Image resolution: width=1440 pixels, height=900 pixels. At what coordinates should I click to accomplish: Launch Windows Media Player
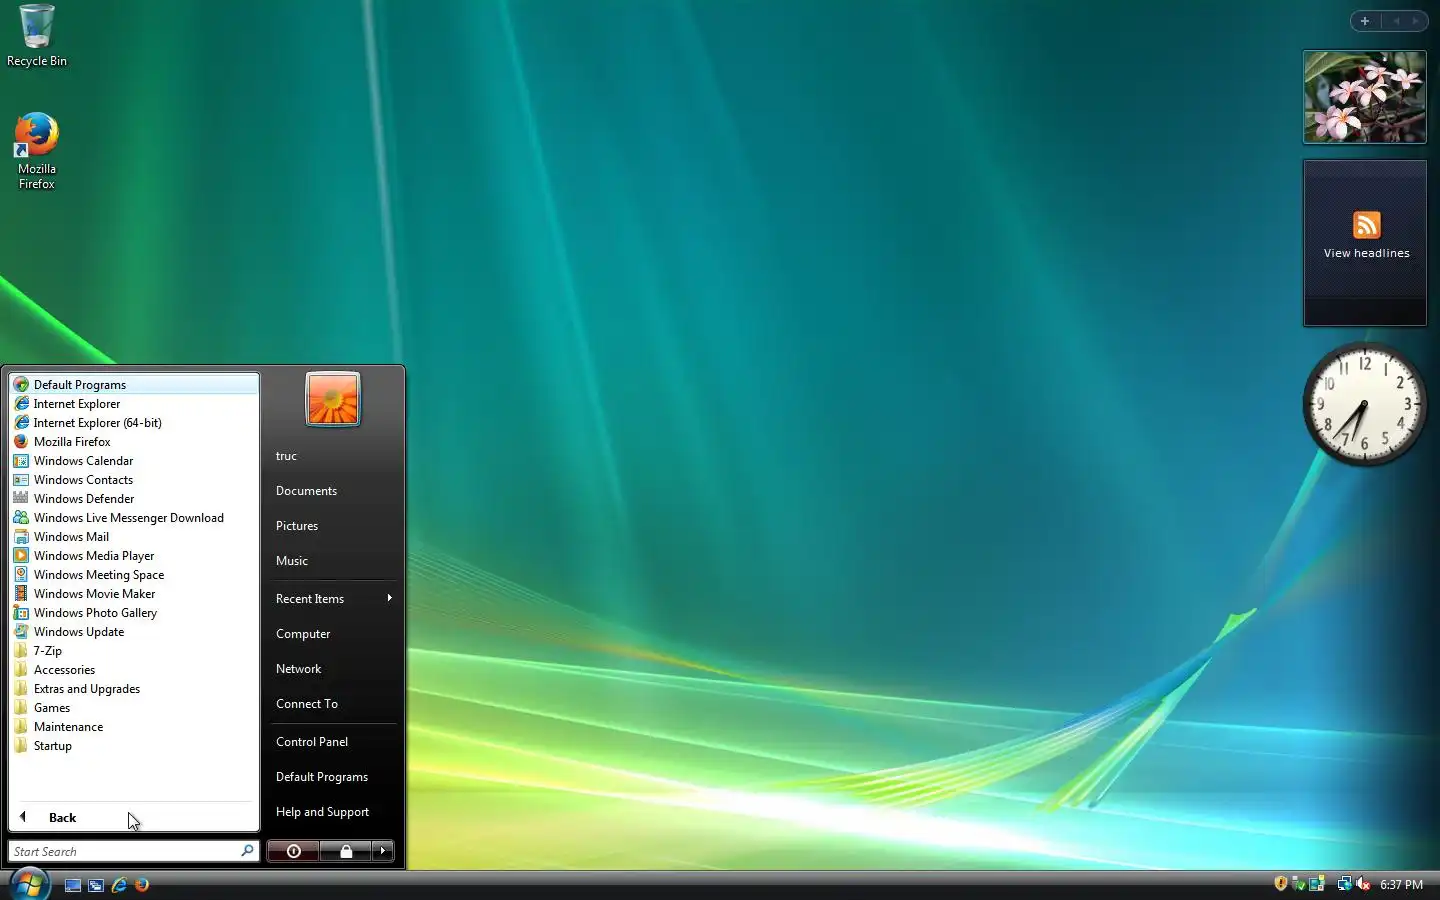pyautogui.click(x=134, y=555)
